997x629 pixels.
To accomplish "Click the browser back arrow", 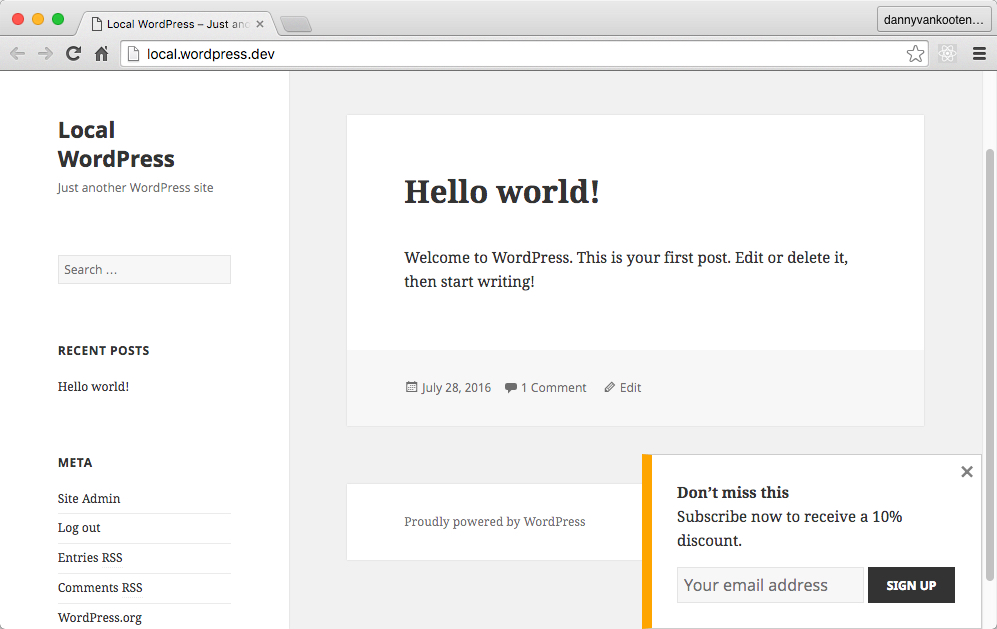I will [17, 54].
